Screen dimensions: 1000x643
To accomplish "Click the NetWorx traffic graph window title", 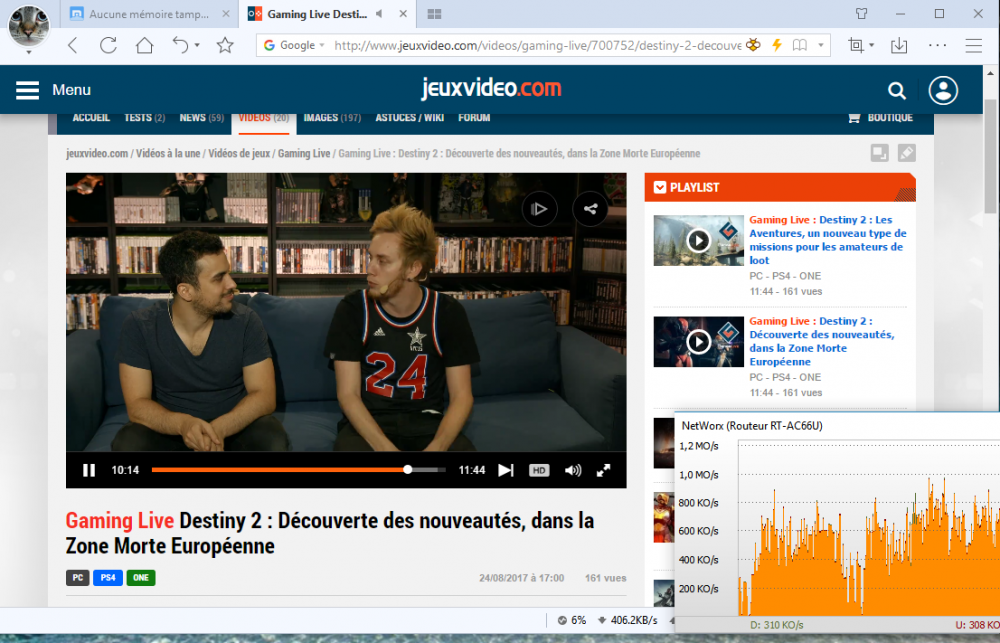I will [752, 425].
